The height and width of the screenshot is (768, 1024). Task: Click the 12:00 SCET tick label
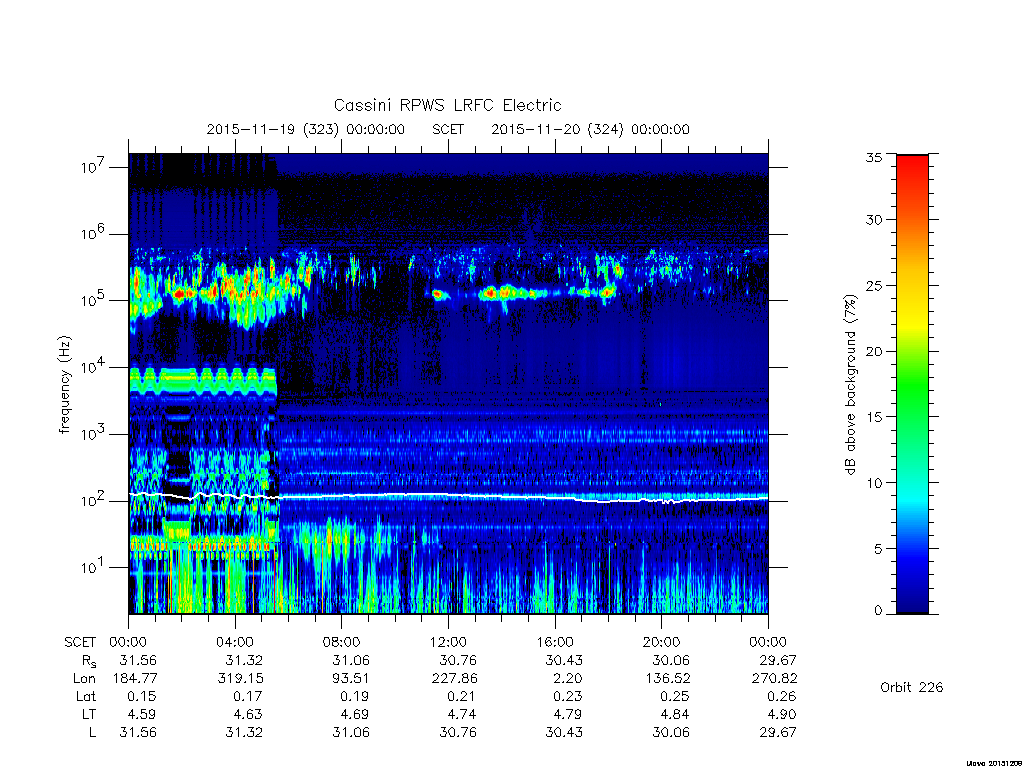(448, 642)
